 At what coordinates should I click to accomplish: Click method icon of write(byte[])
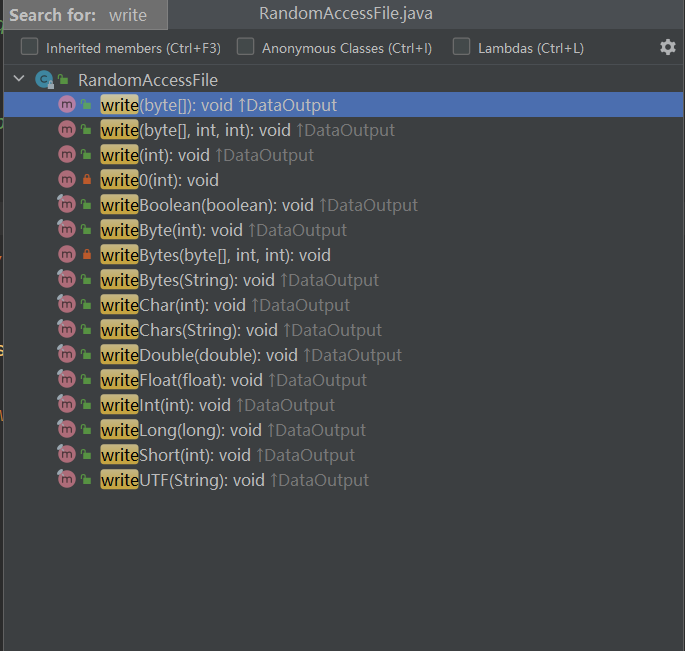[x=67, y=104]
